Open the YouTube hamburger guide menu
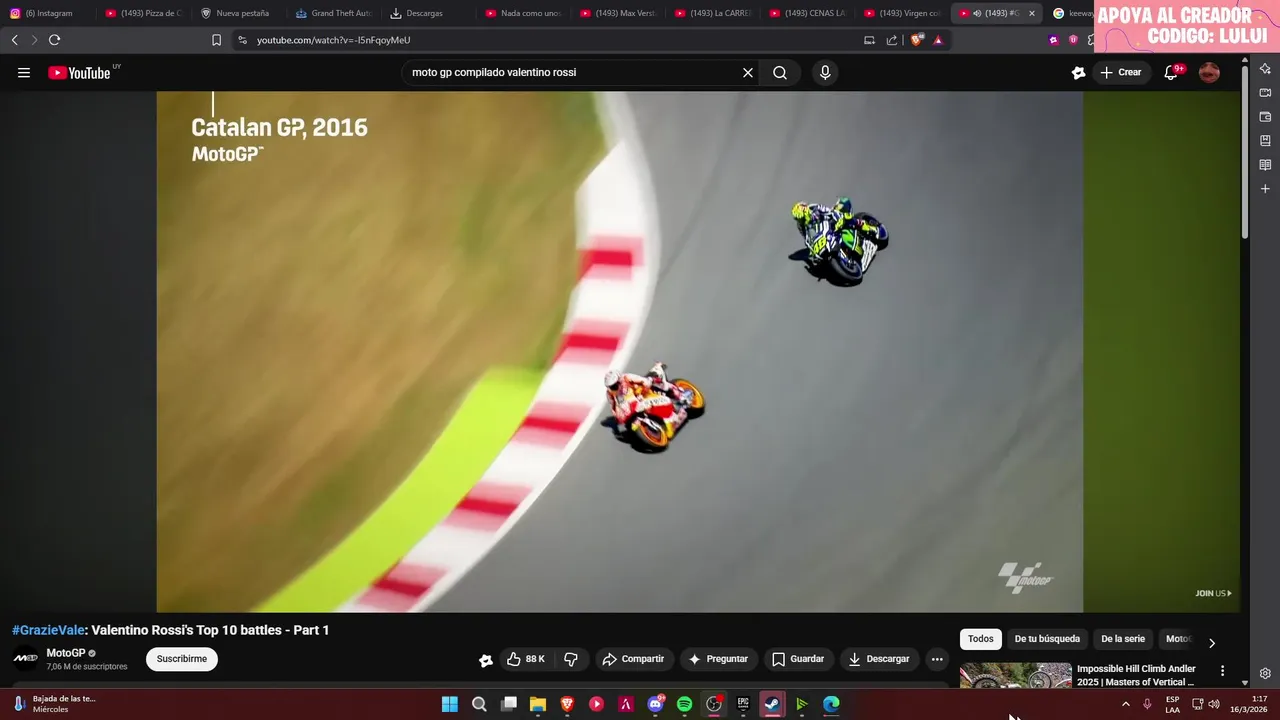Viewport: 1280px width, 720px height. pyautogui.click(x=24, y=73)
